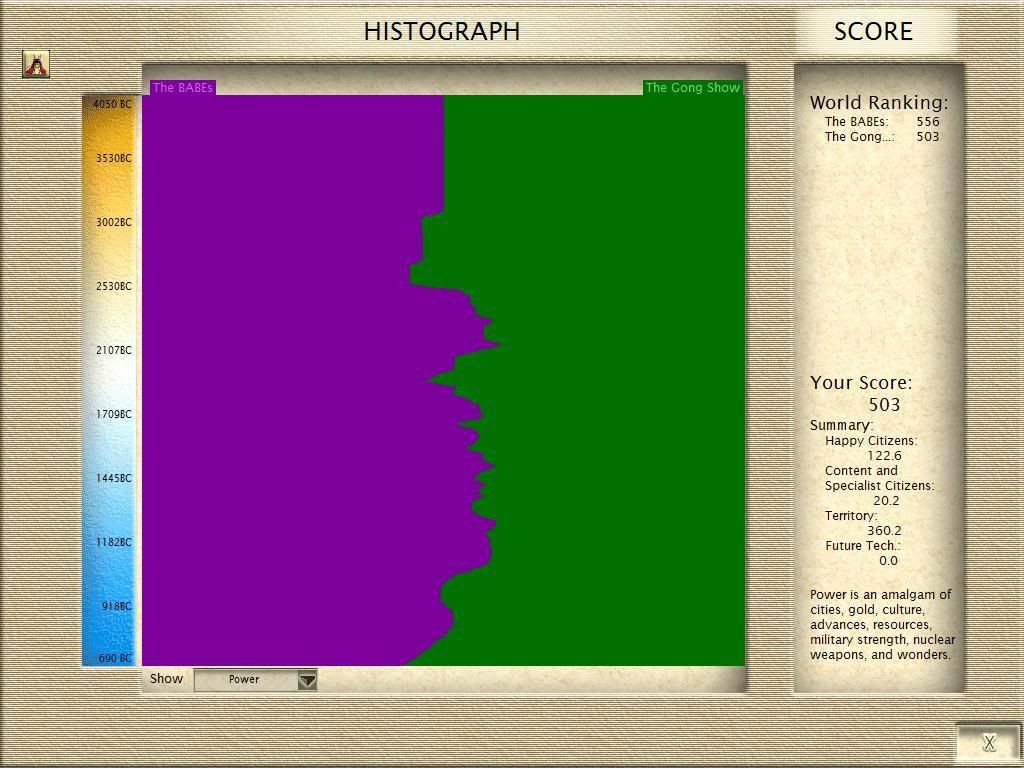Click the 918BC timeline label

coord(116,606)
